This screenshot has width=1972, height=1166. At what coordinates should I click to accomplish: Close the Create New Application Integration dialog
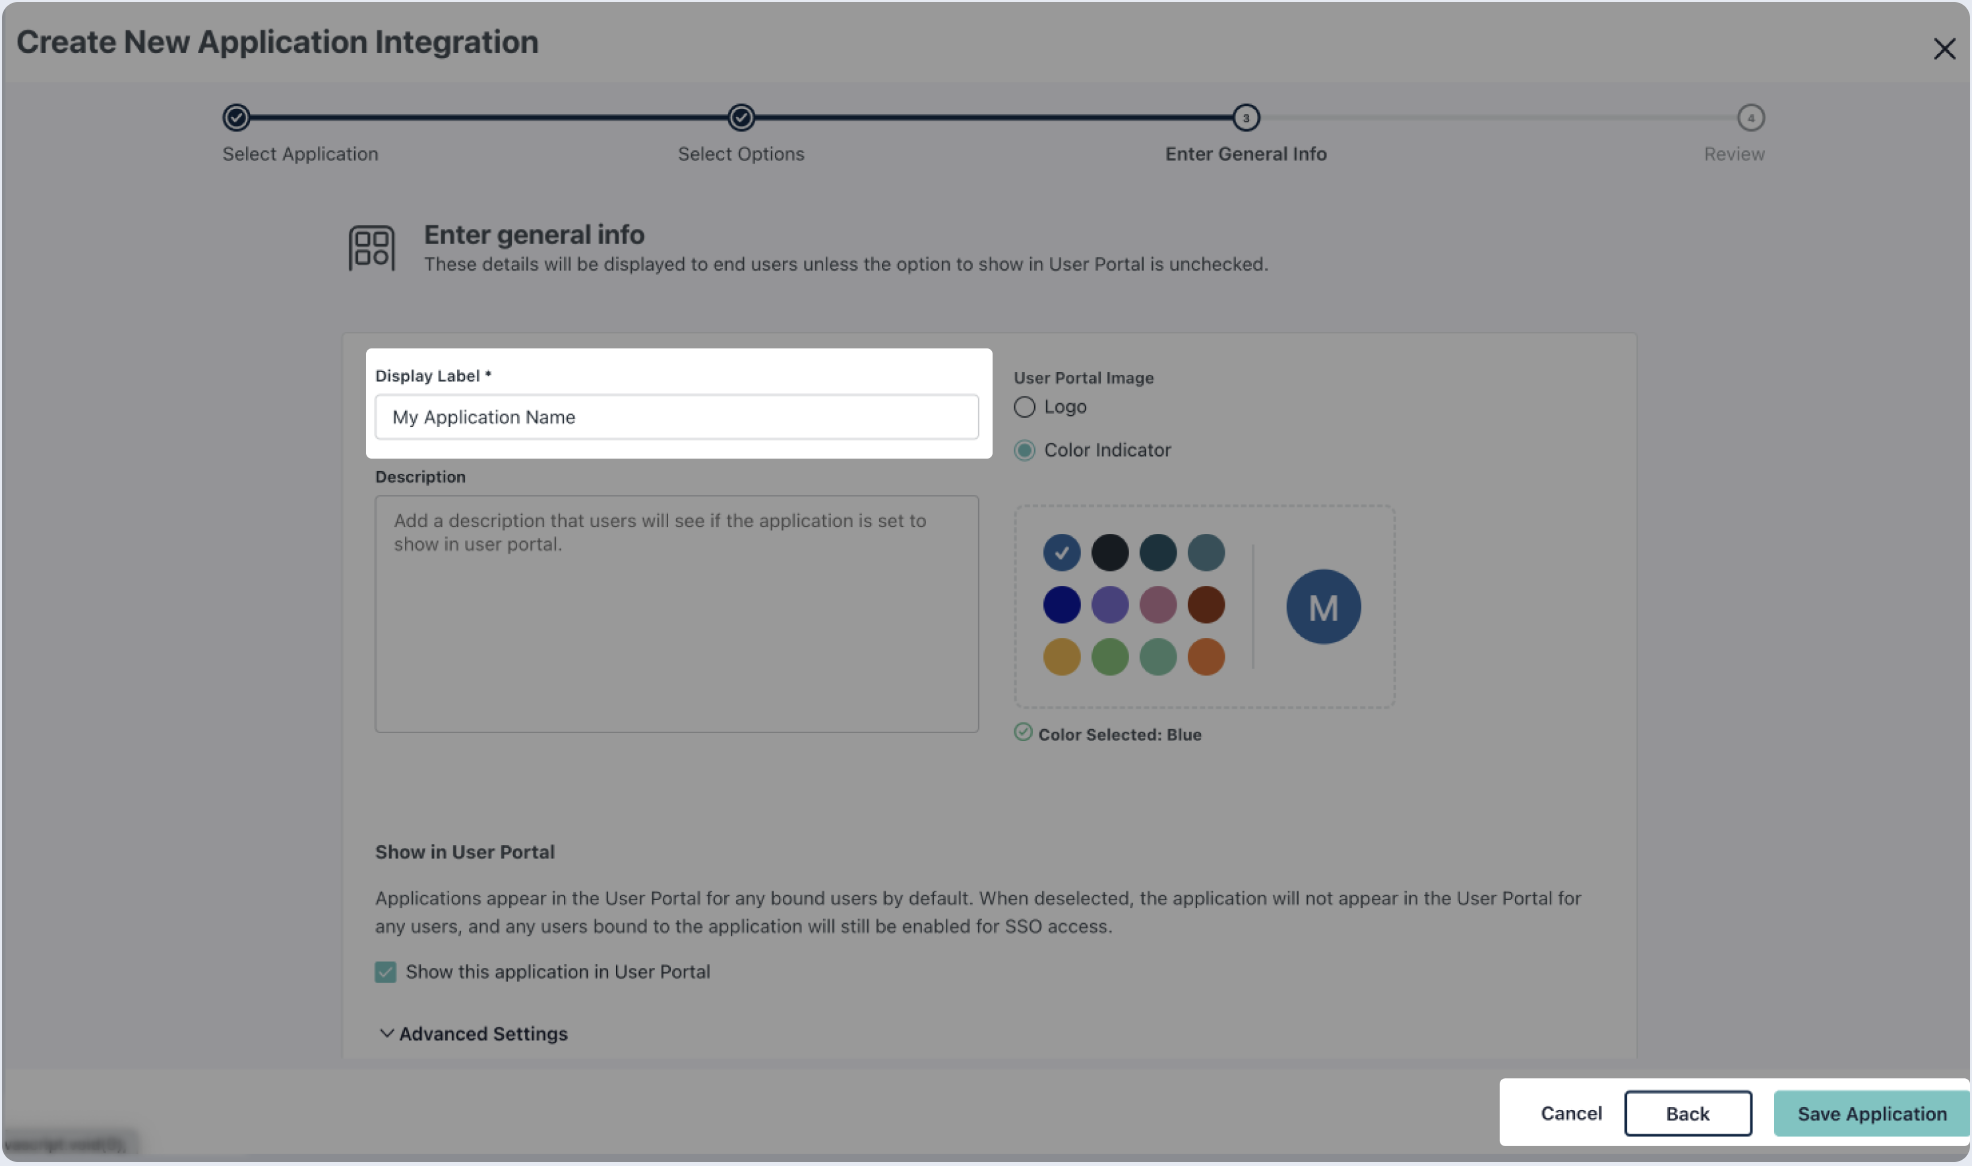point(1943,49)
